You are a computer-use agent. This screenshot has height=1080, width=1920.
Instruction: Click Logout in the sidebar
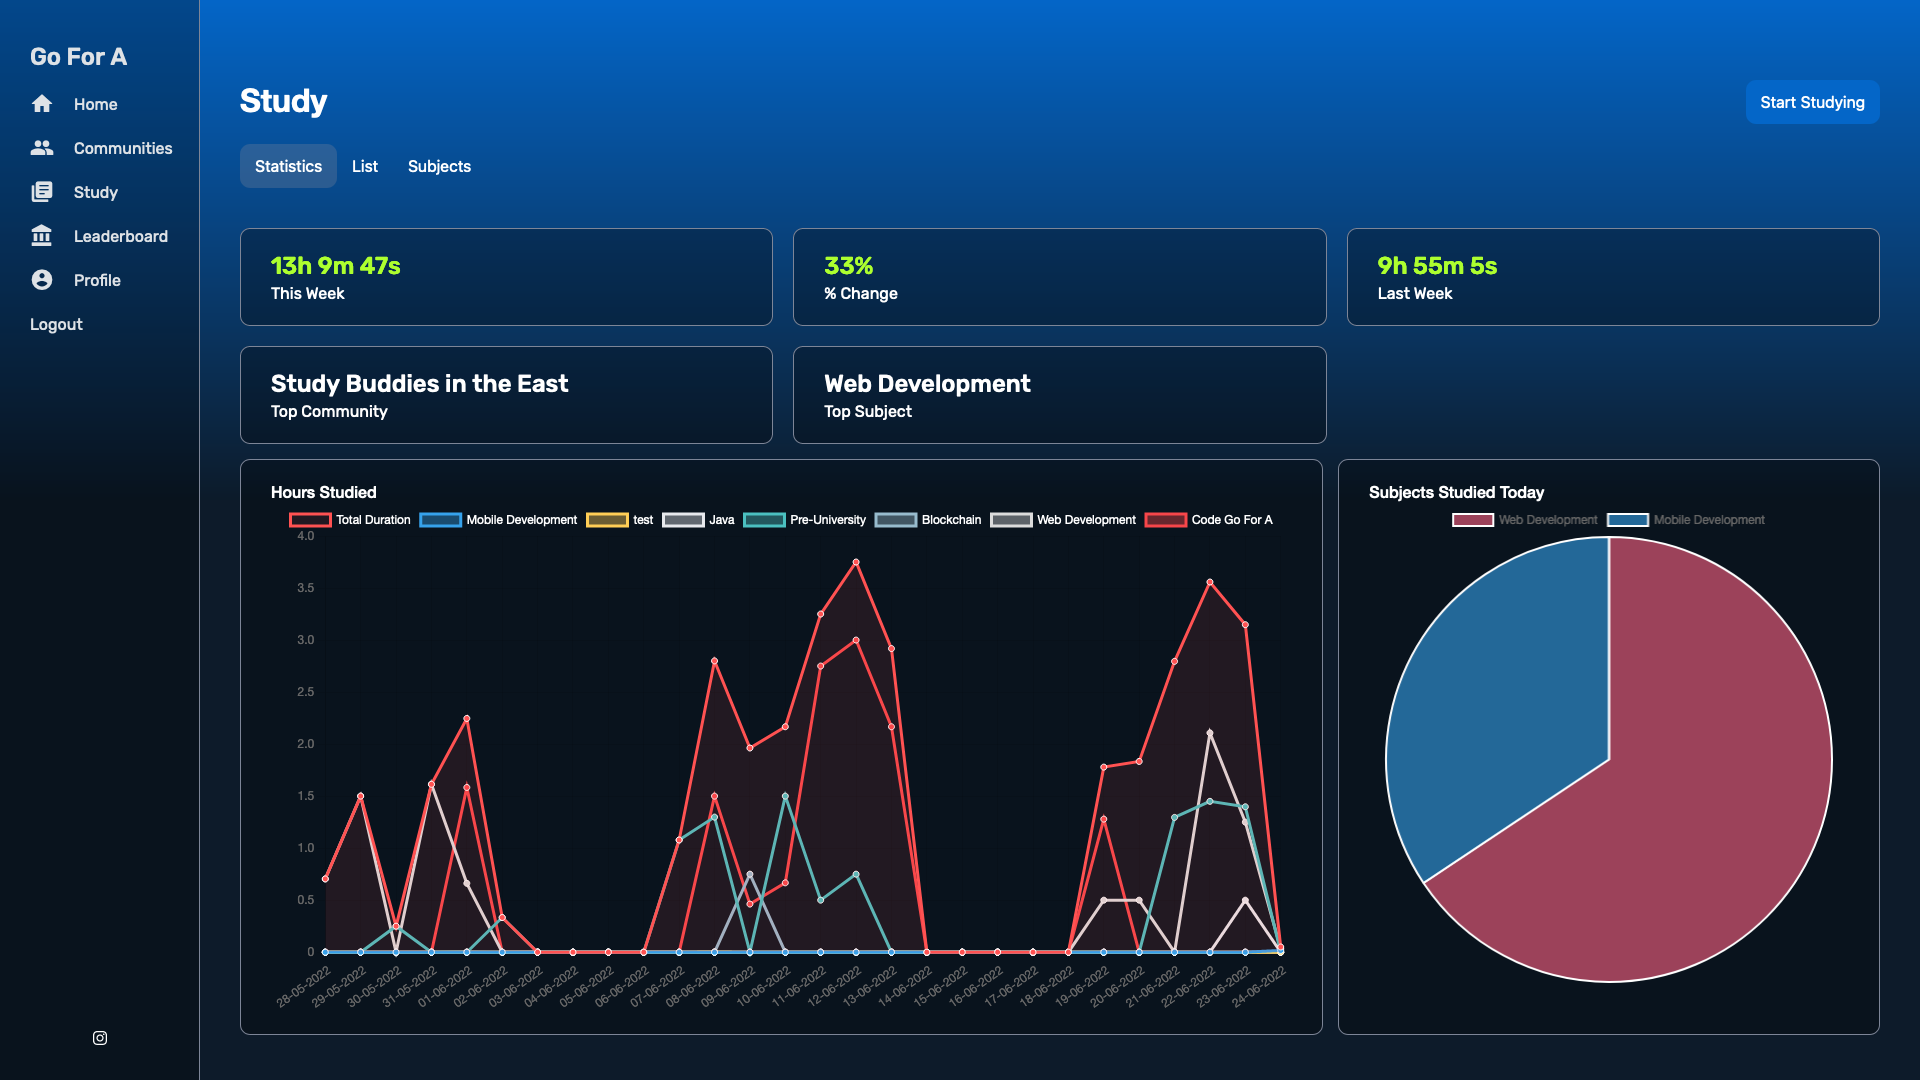[56, 324]
